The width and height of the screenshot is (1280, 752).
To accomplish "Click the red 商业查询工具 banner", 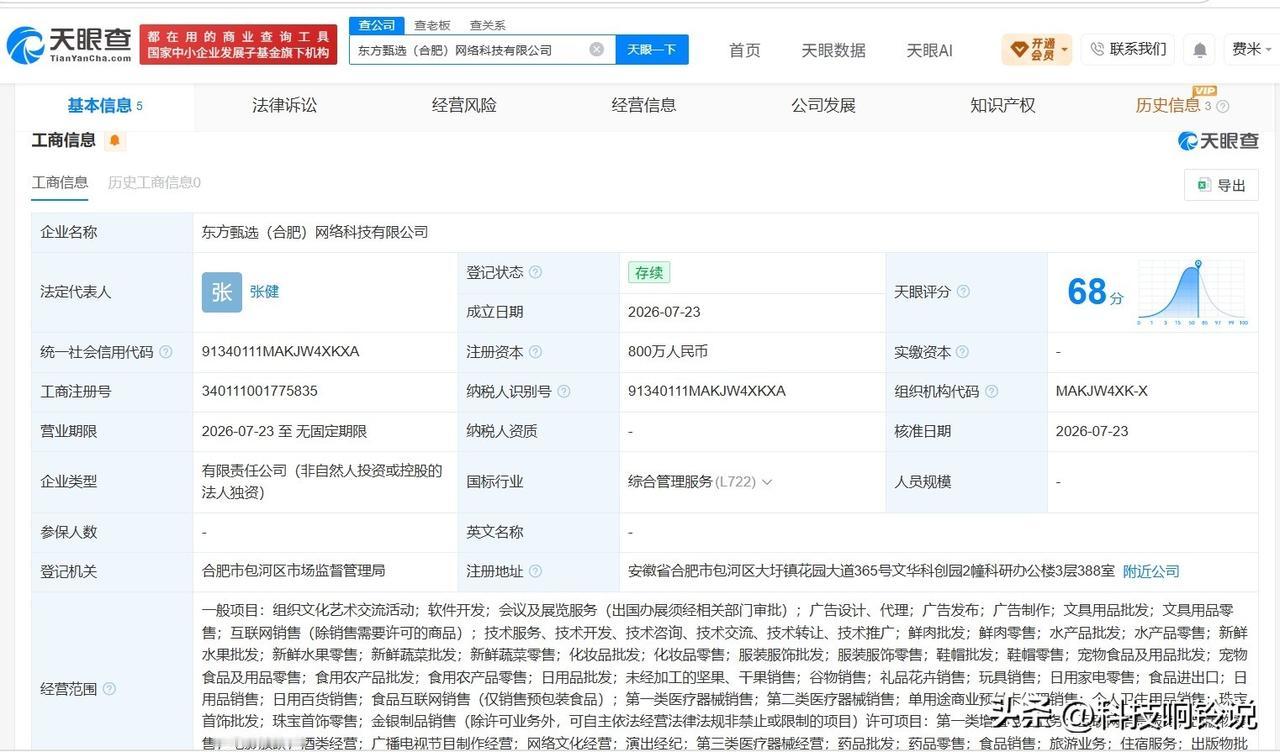I will (x=238, y=45).
